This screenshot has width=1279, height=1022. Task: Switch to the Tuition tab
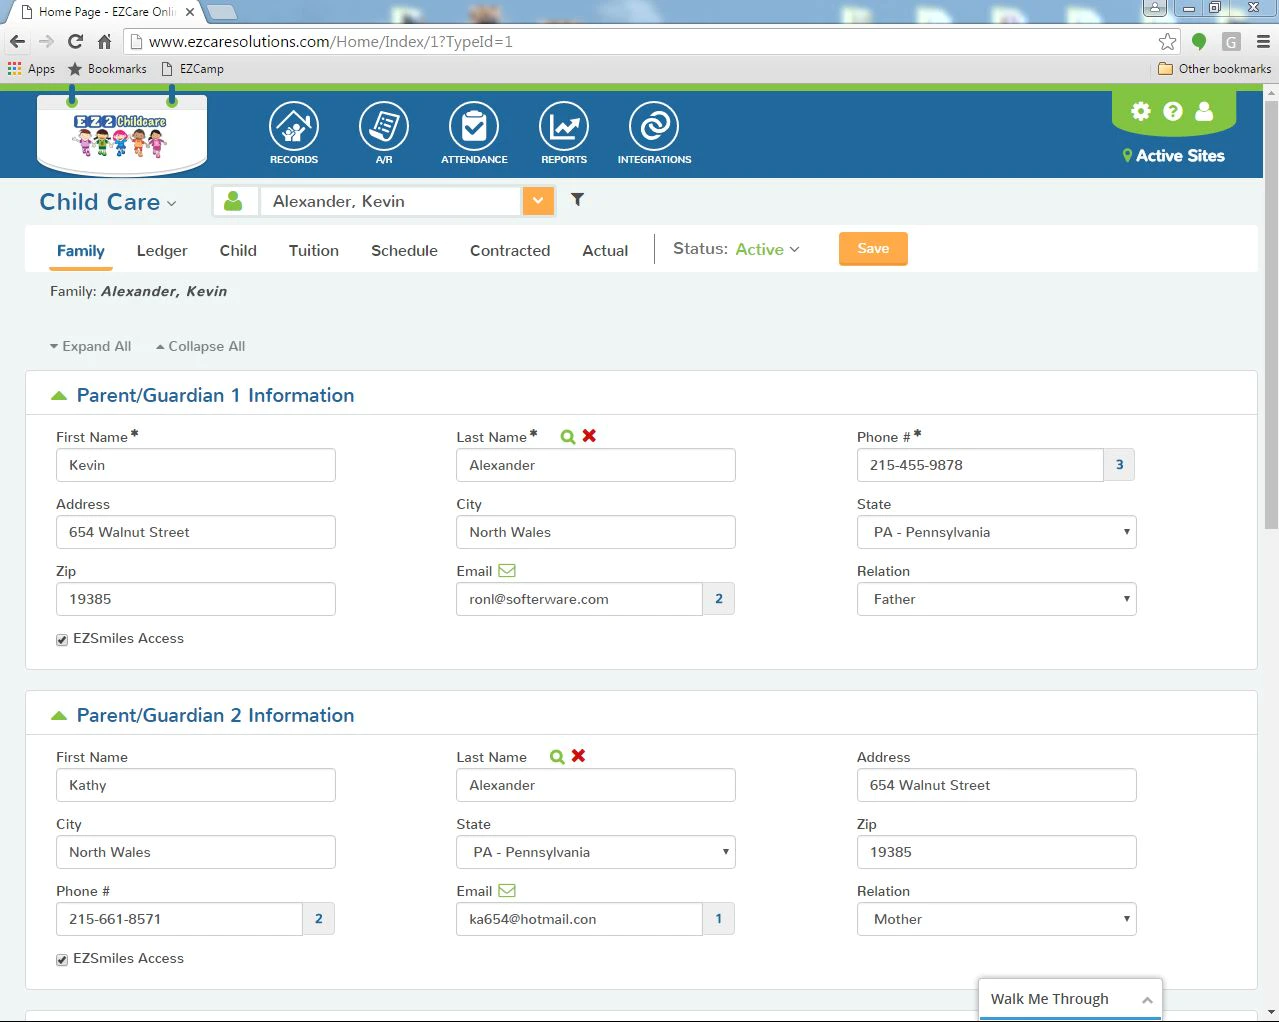[314, 251]
